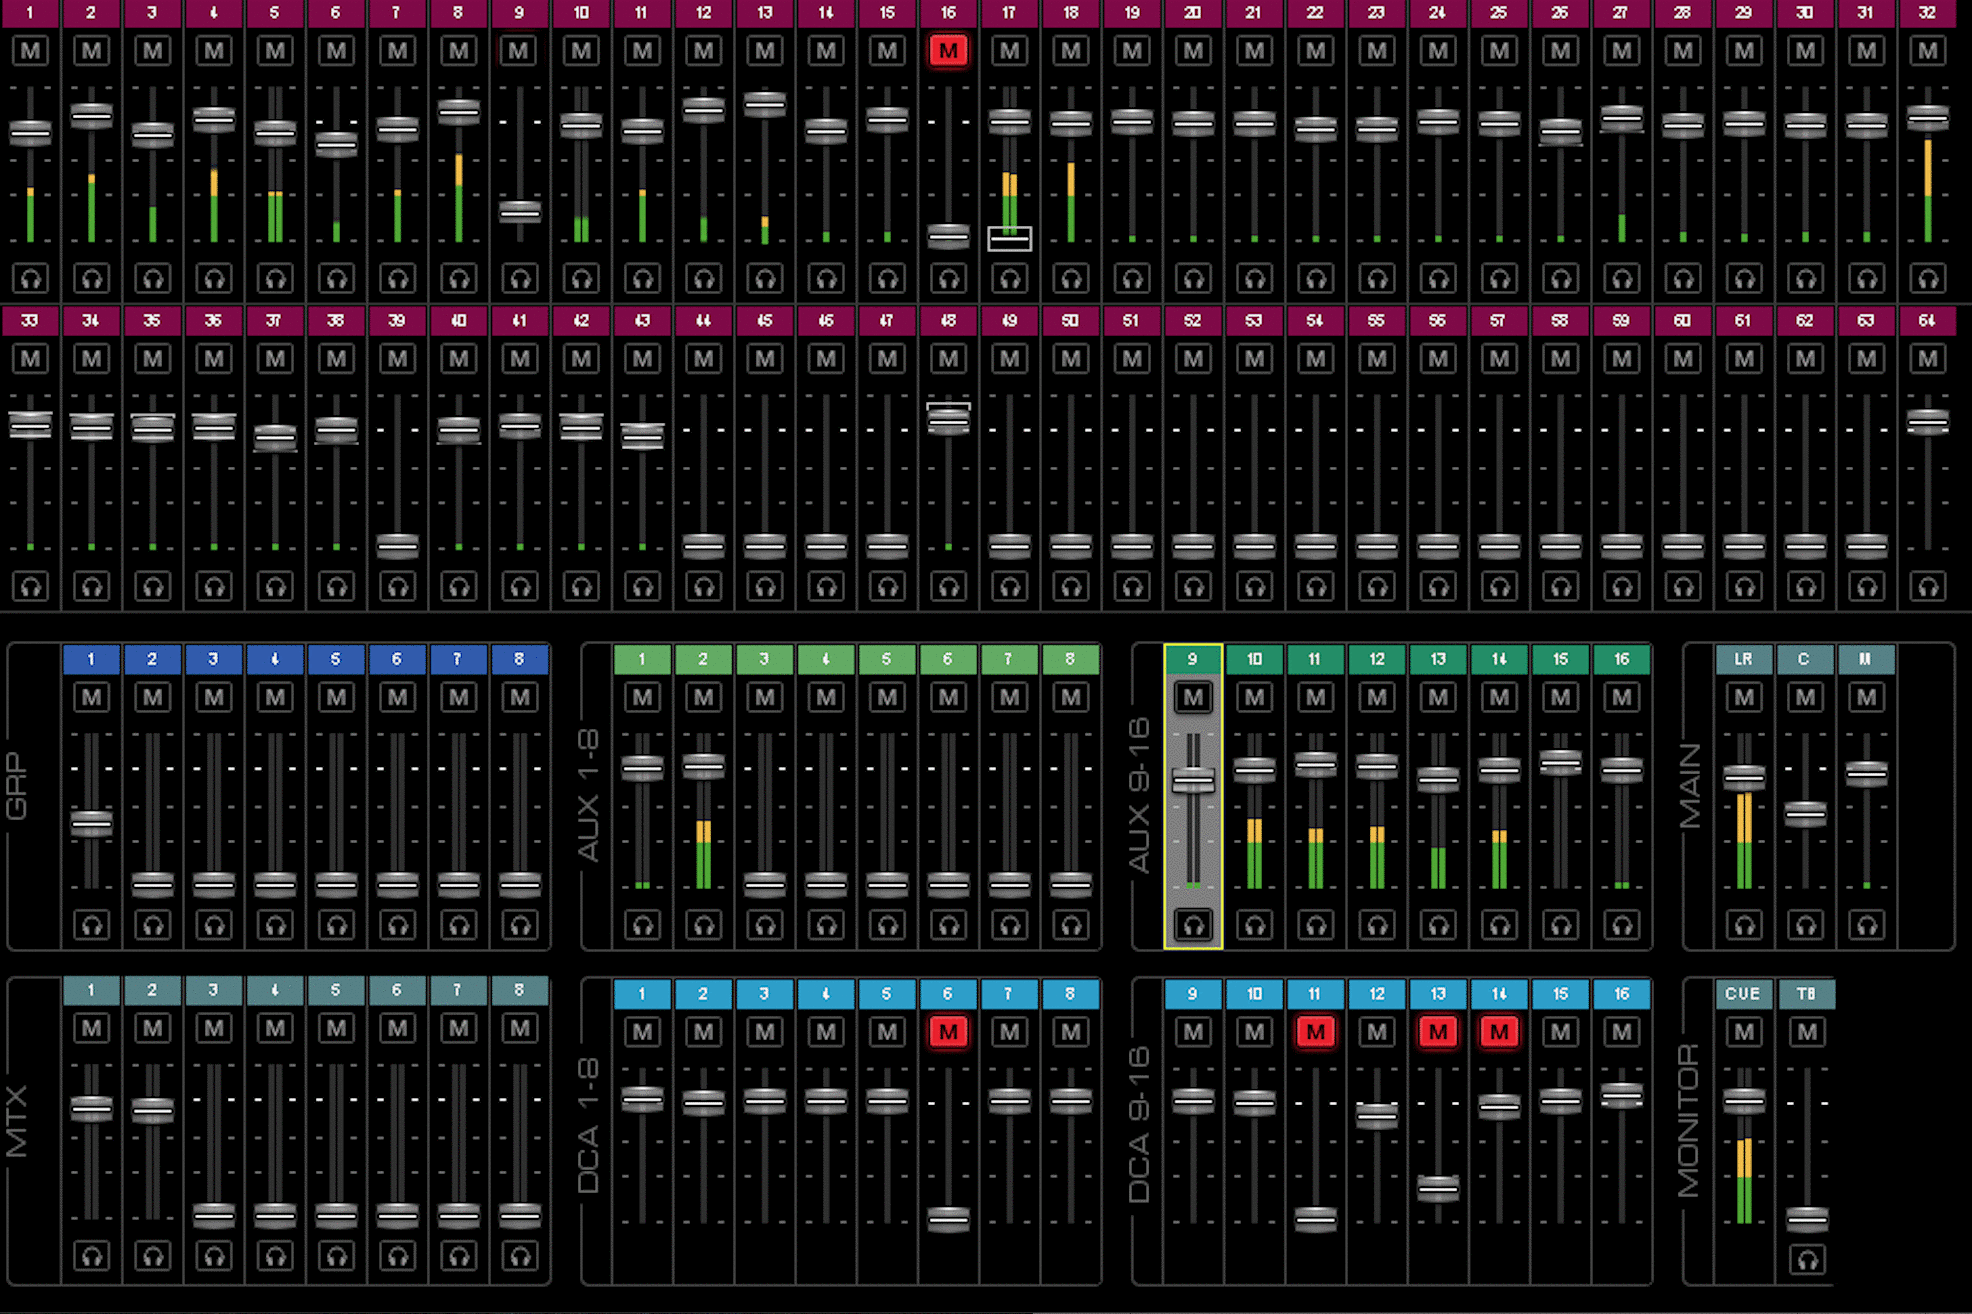Solo GRP 1 with its headphone icon

(91, 925)
